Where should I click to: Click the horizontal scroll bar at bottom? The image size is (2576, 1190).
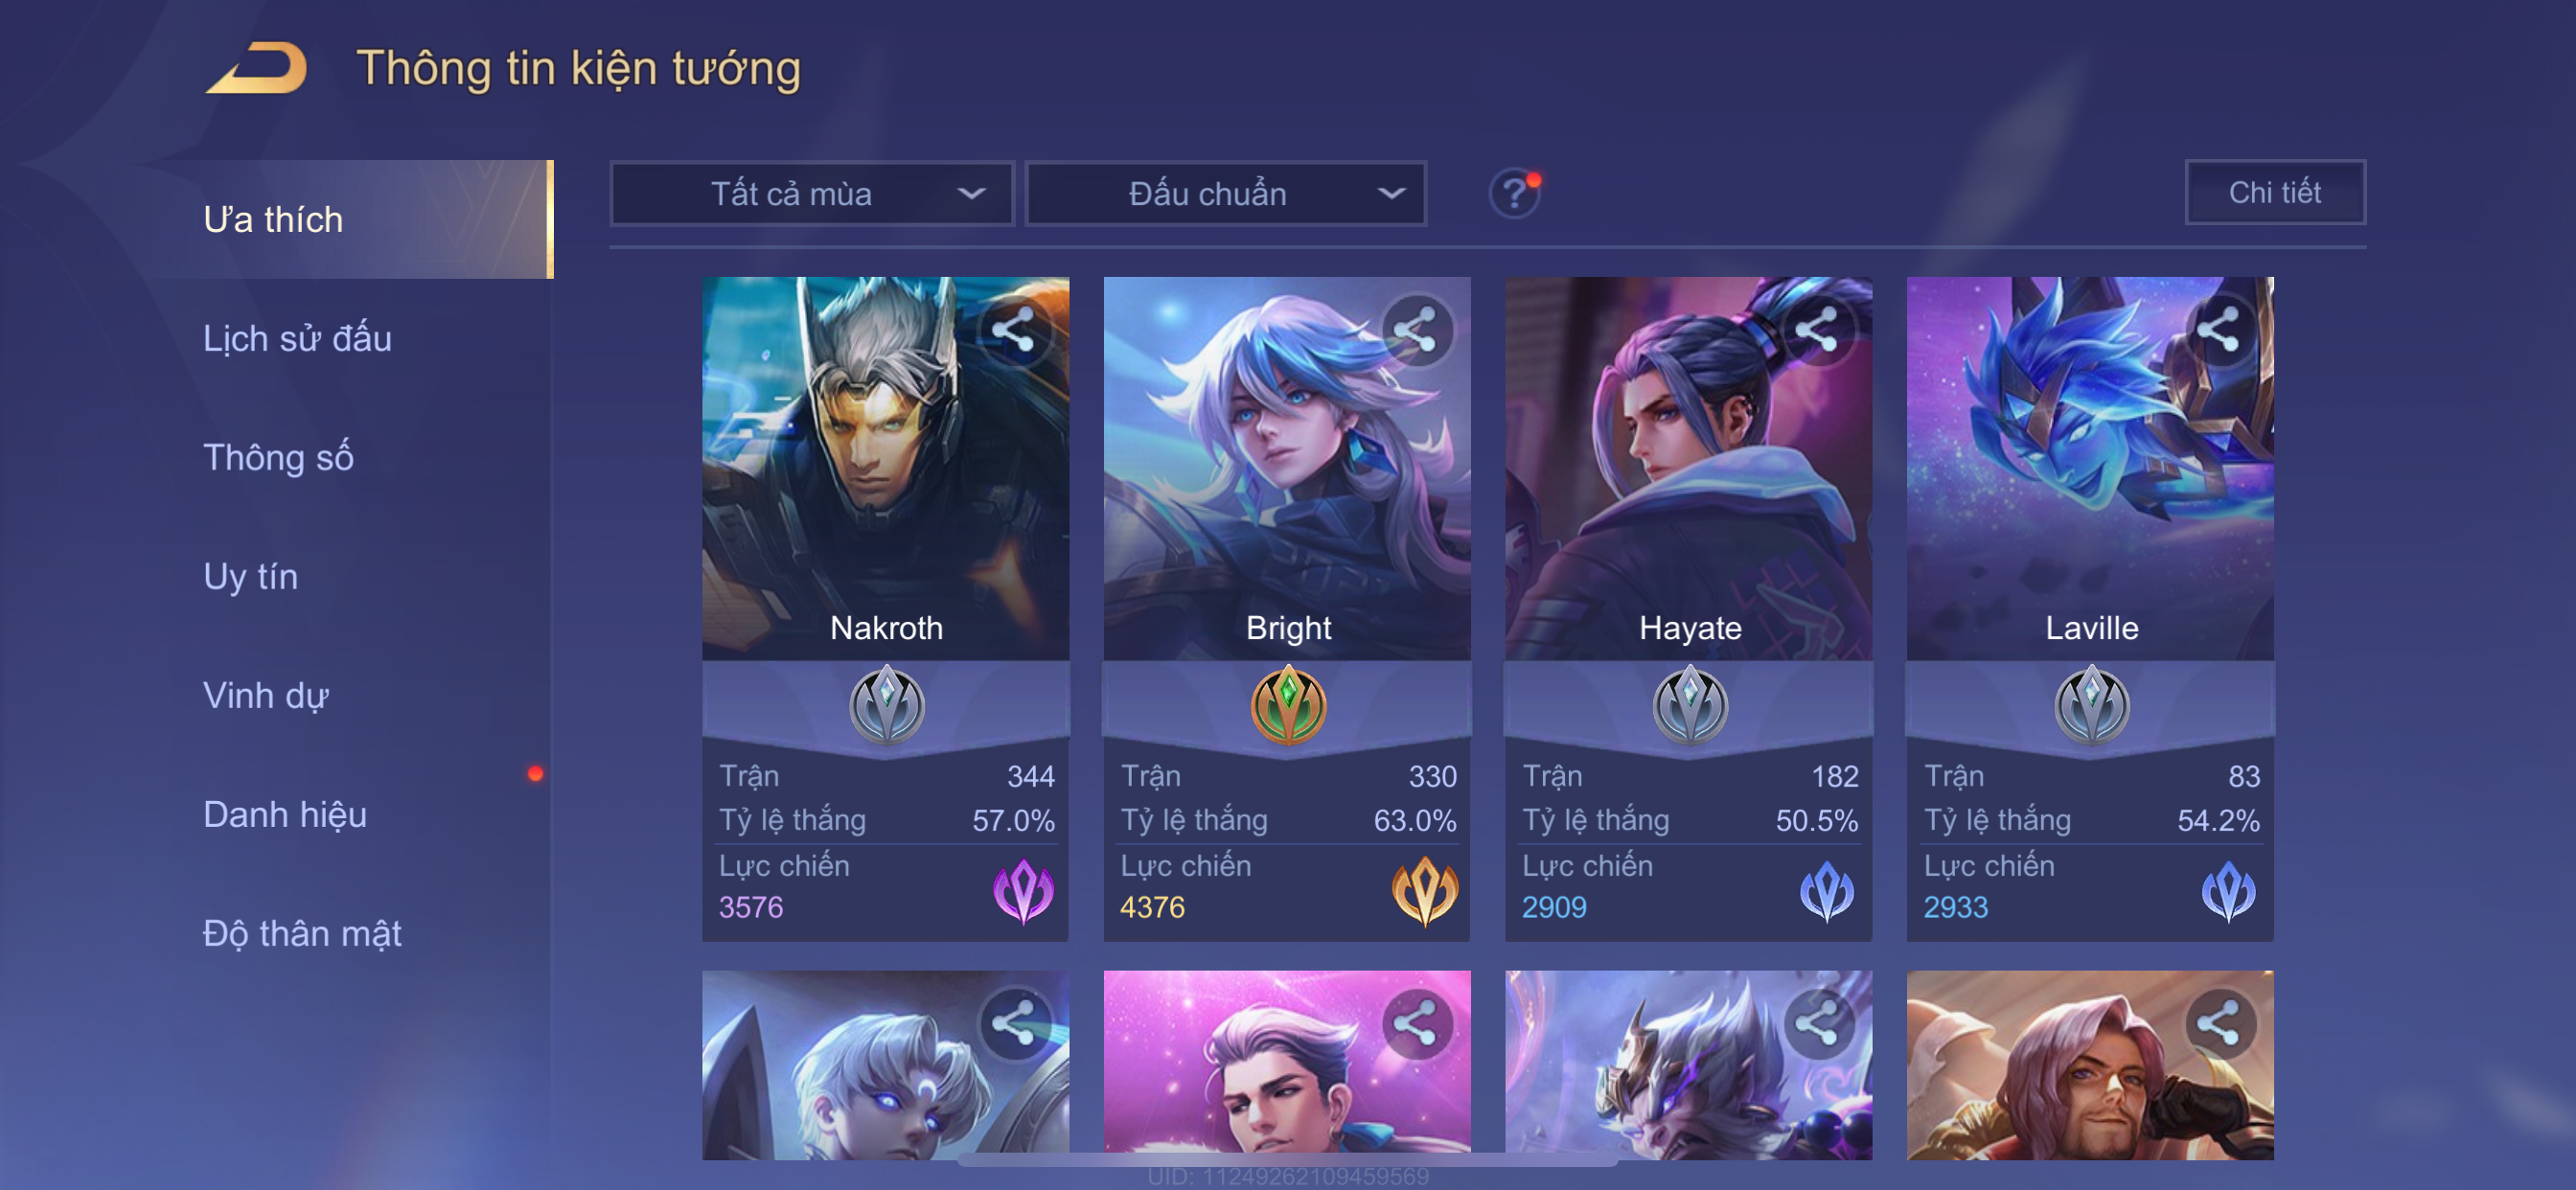1287,1161
